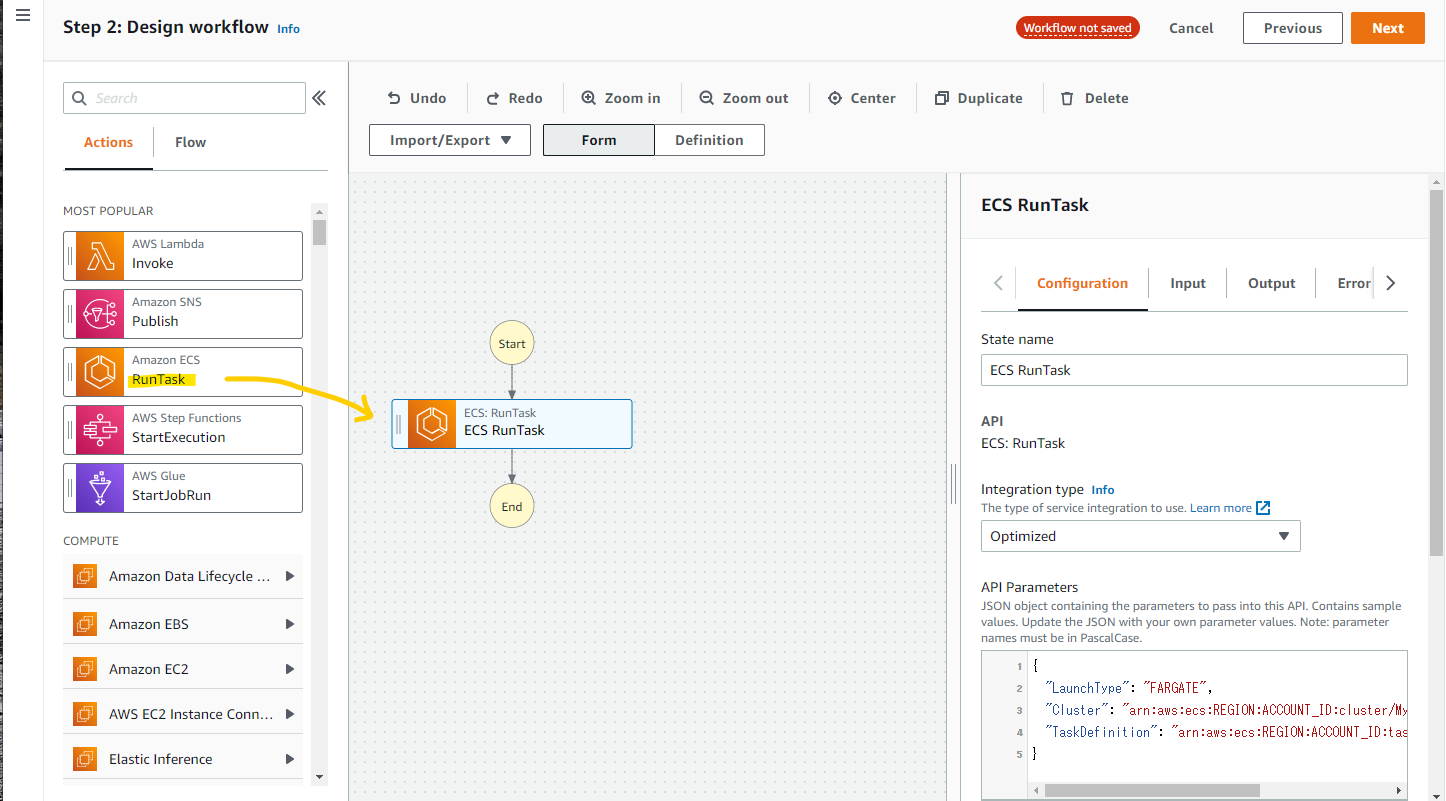Select the AWS Glue StartJobRun icon
The image size is (1446, 801).
pyautogui.click(x=100, y=487)
